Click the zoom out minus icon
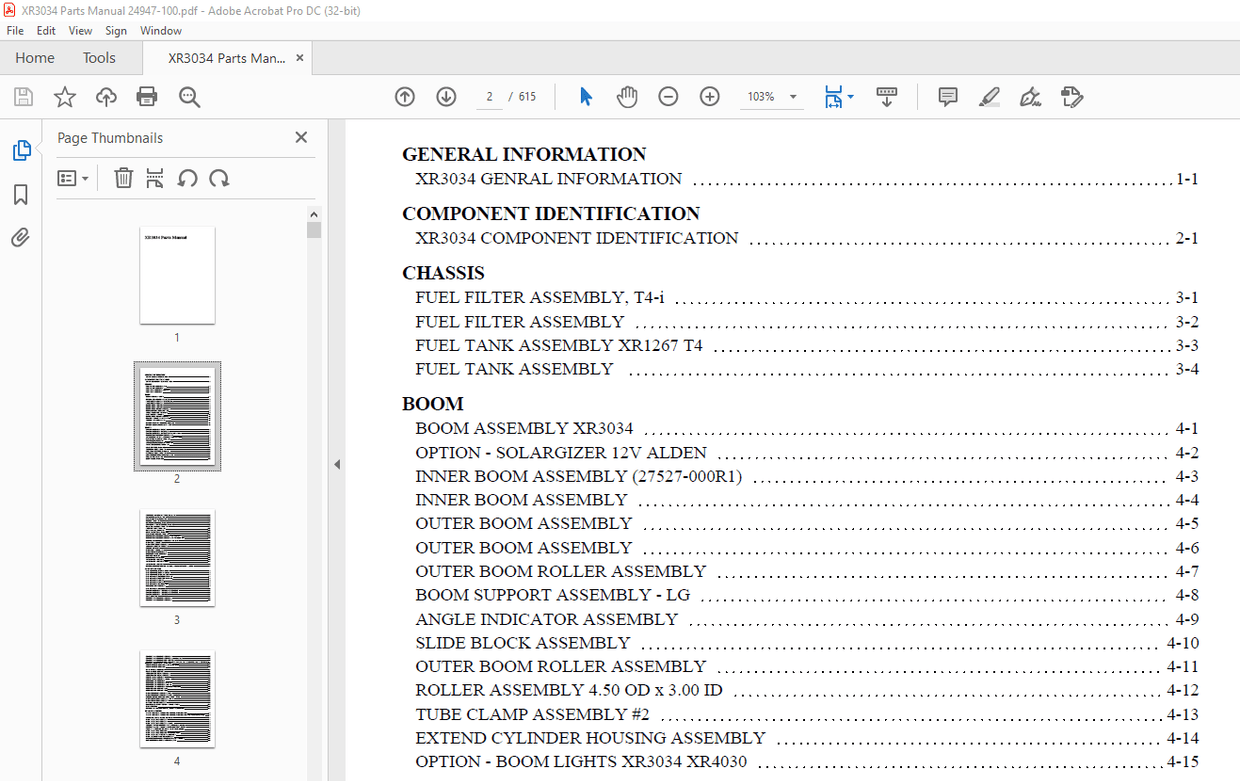Image resolution: width=1240 pixels, height=781 pixels. pyautogui.click(x=668, y=97)
